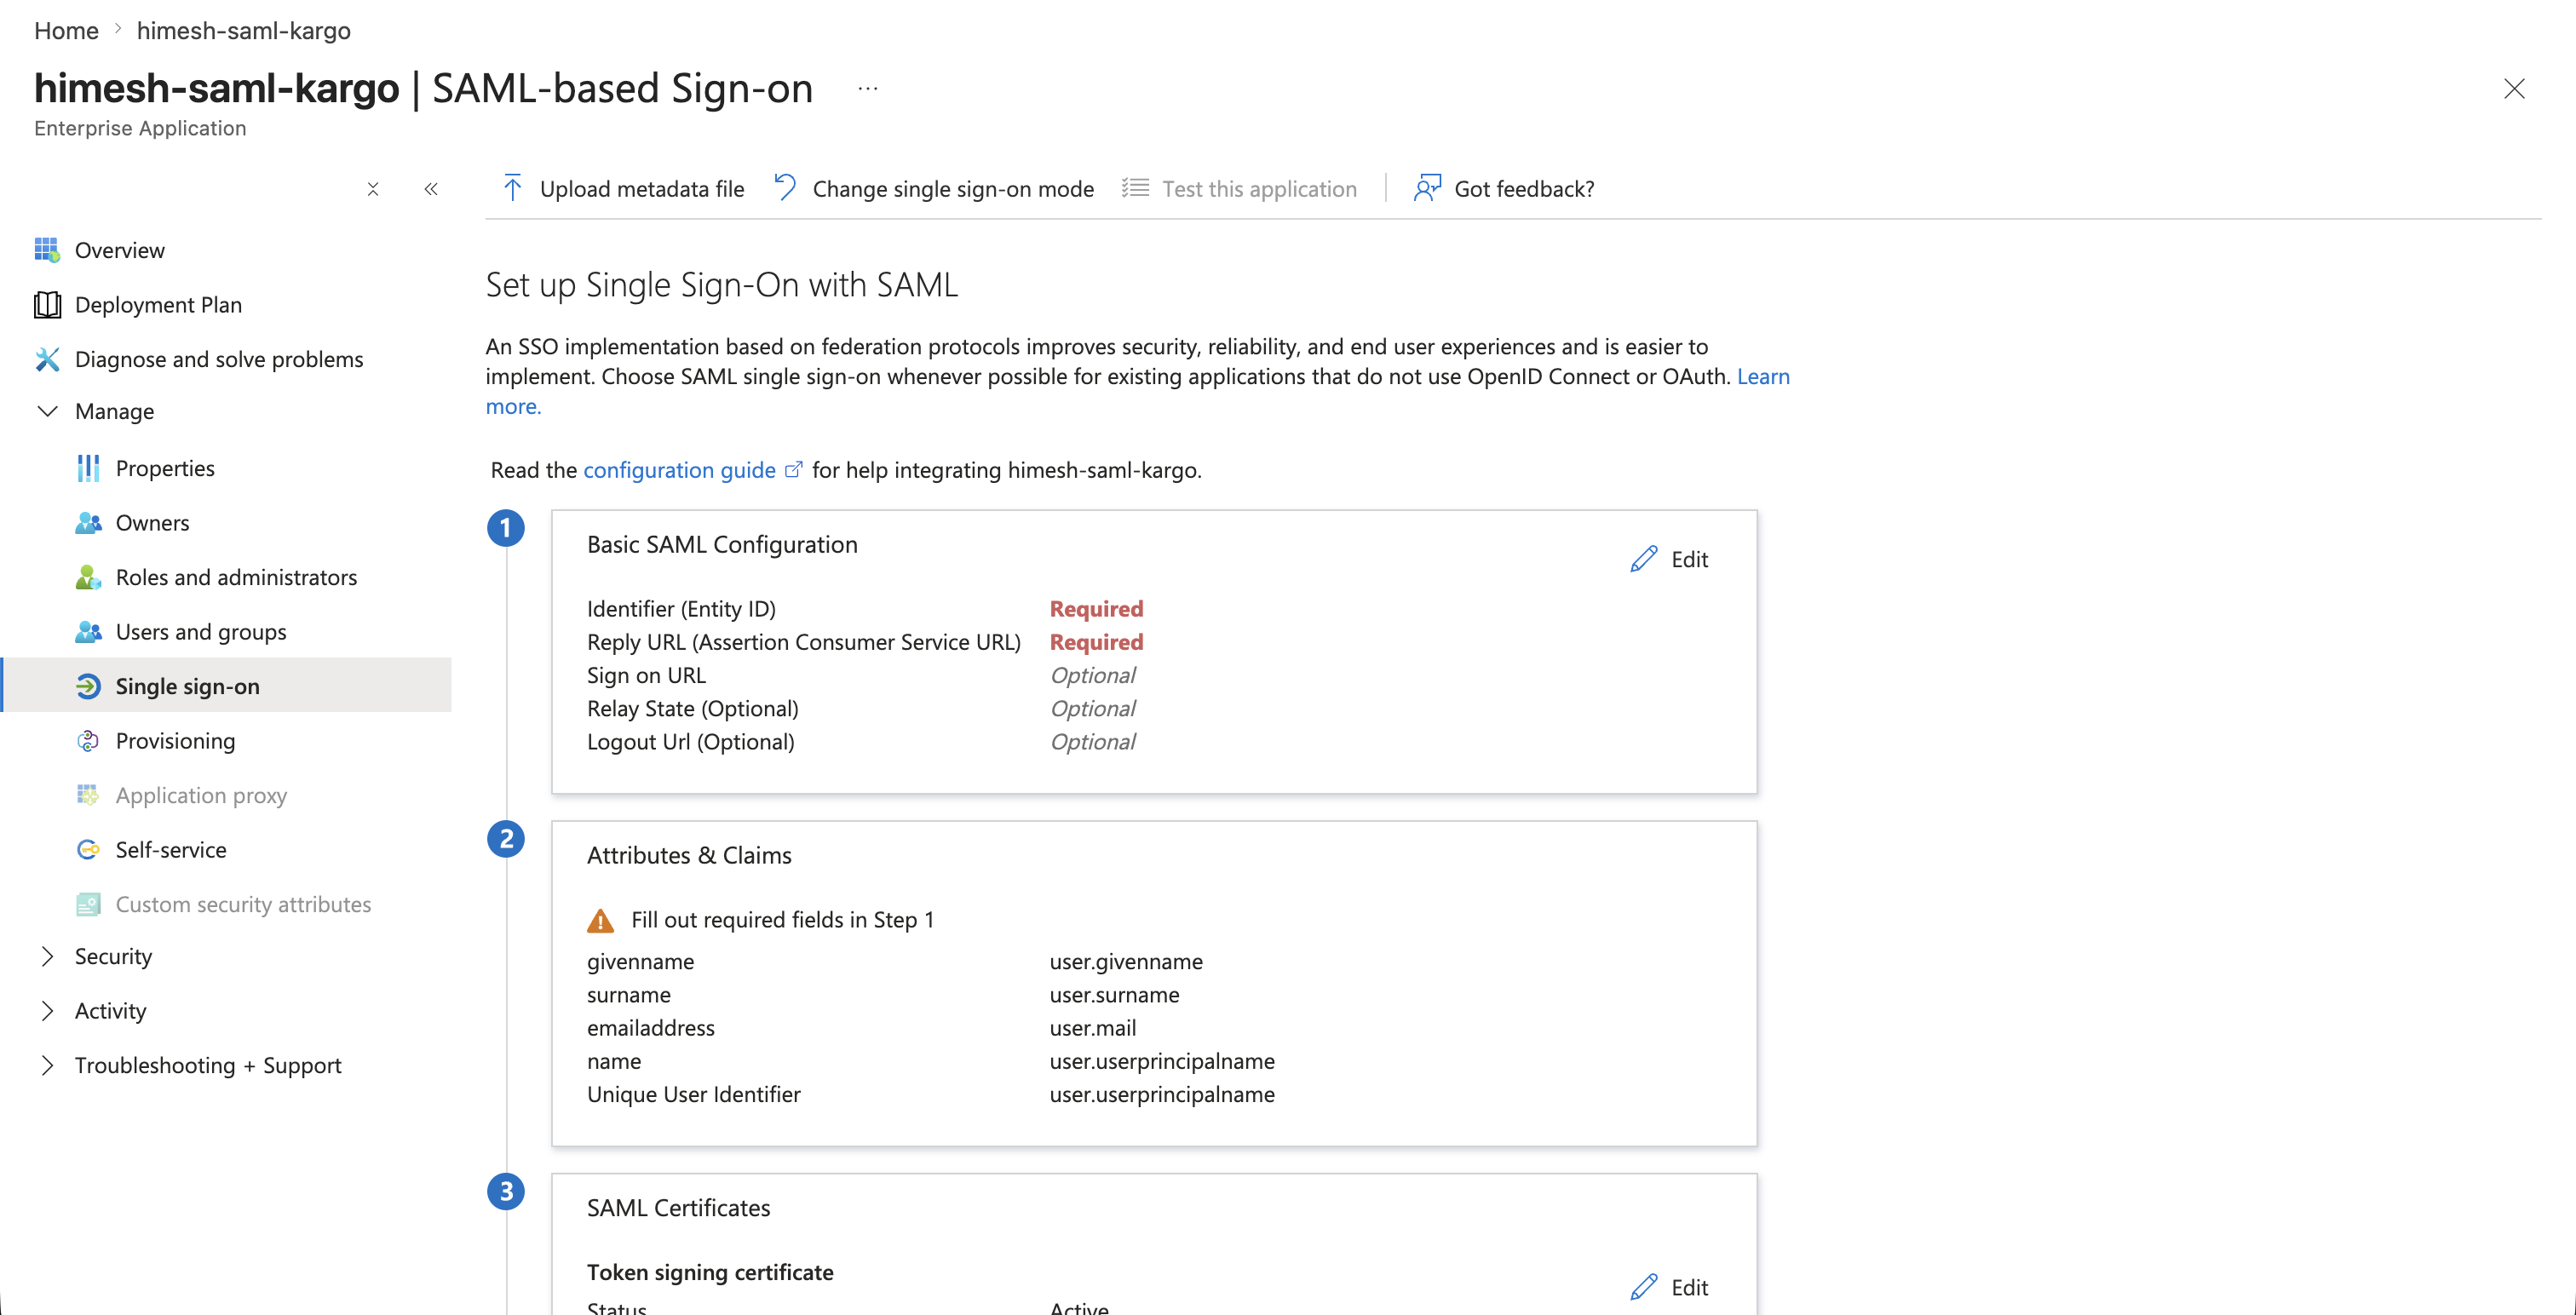Click the Learn more link
The image size is (2576, 1315).
click(1763, 376)
